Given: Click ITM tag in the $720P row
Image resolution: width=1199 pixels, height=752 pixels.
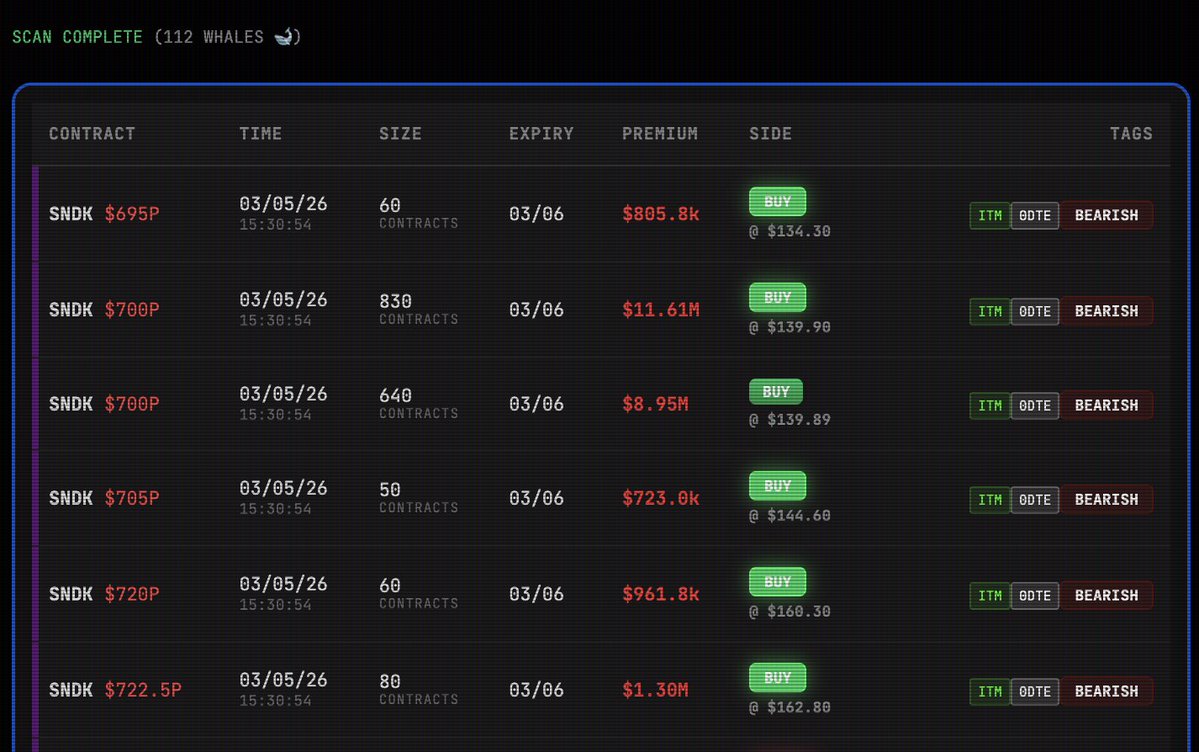Looking at the screenshot, I should point(989,595).
